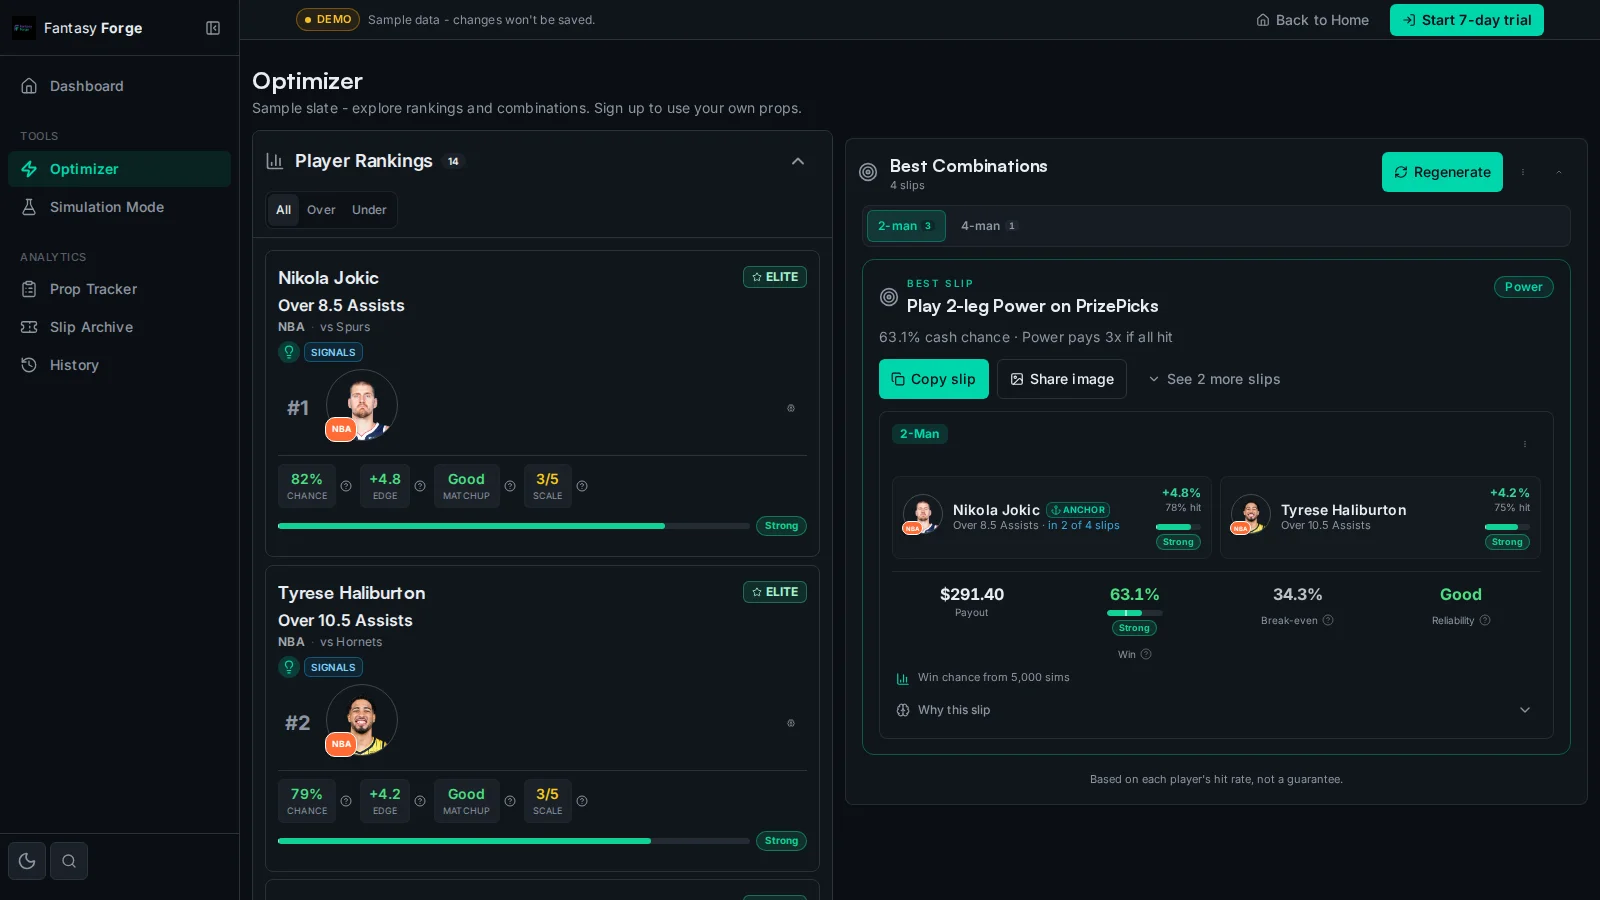
Task: Open Break-even help icon
Action: point(1328,620)
